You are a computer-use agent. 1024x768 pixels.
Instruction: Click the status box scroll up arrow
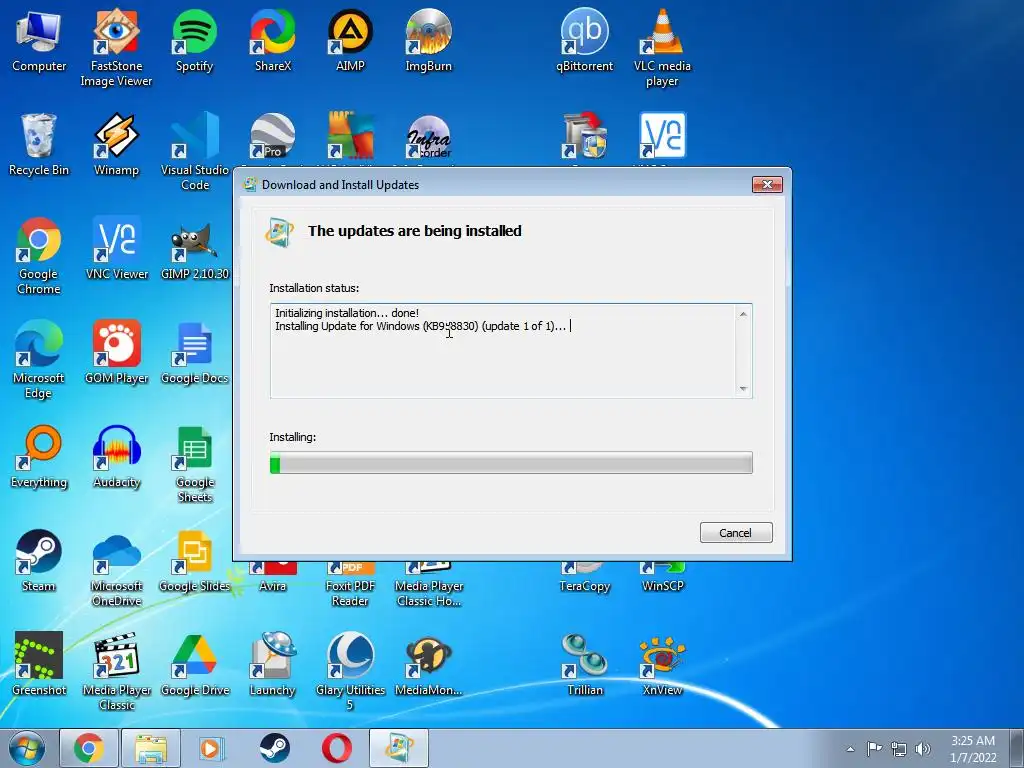(743, 314)
